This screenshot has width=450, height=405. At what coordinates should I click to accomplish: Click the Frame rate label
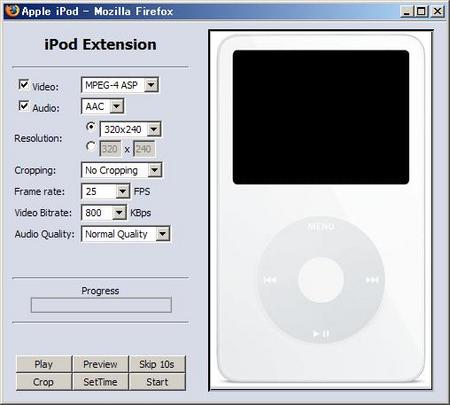(39, 192)
